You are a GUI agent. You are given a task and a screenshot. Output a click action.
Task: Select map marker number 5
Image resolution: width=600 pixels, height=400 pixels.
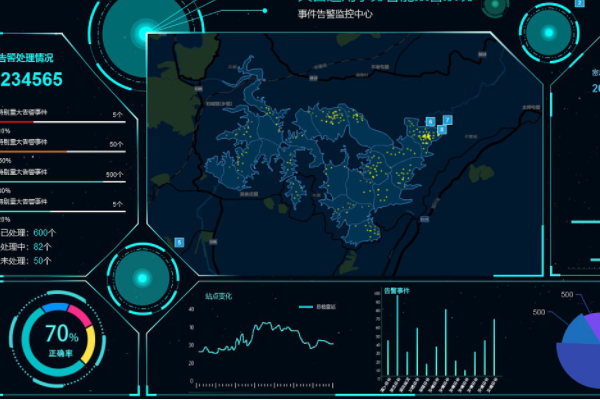point(179,242)
